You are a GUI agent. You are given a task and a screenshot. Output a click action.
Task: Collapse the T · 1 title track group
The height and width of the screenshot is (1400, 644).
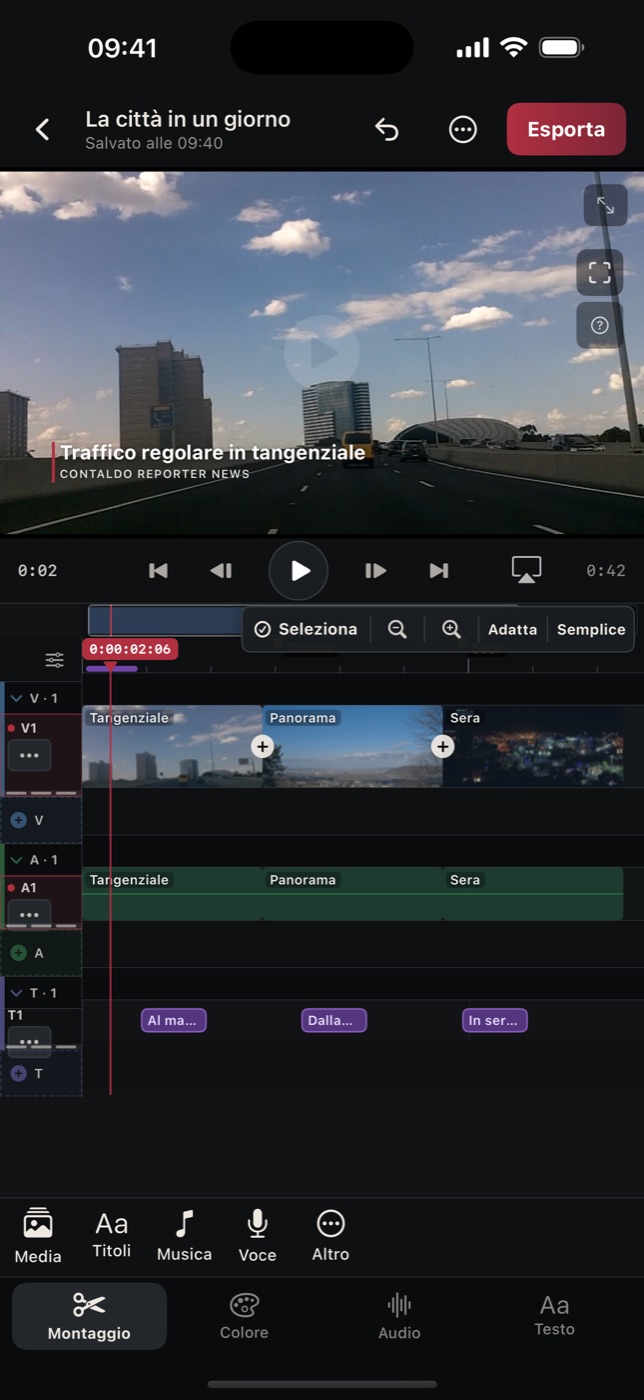pyautogui.click(x=16, y=993)
